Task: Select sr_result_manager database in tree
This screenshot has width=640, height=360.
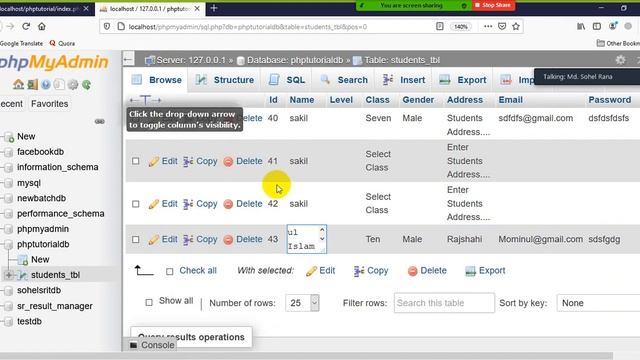Action: (x=55, y=306)
